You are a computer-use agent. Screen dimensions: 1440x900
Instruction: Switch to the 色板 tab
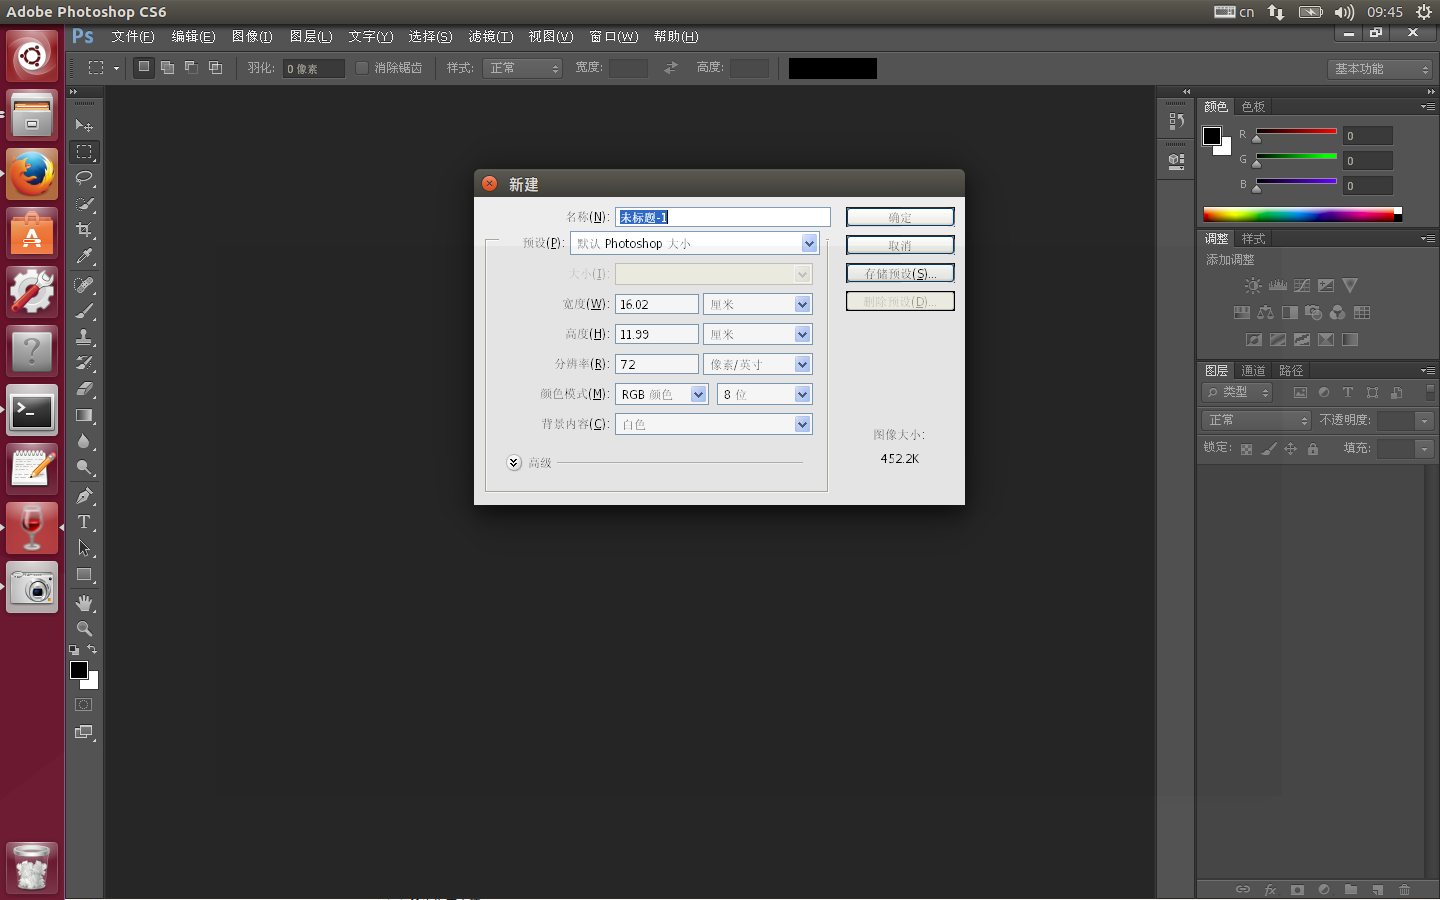(x=1253, y=106)
